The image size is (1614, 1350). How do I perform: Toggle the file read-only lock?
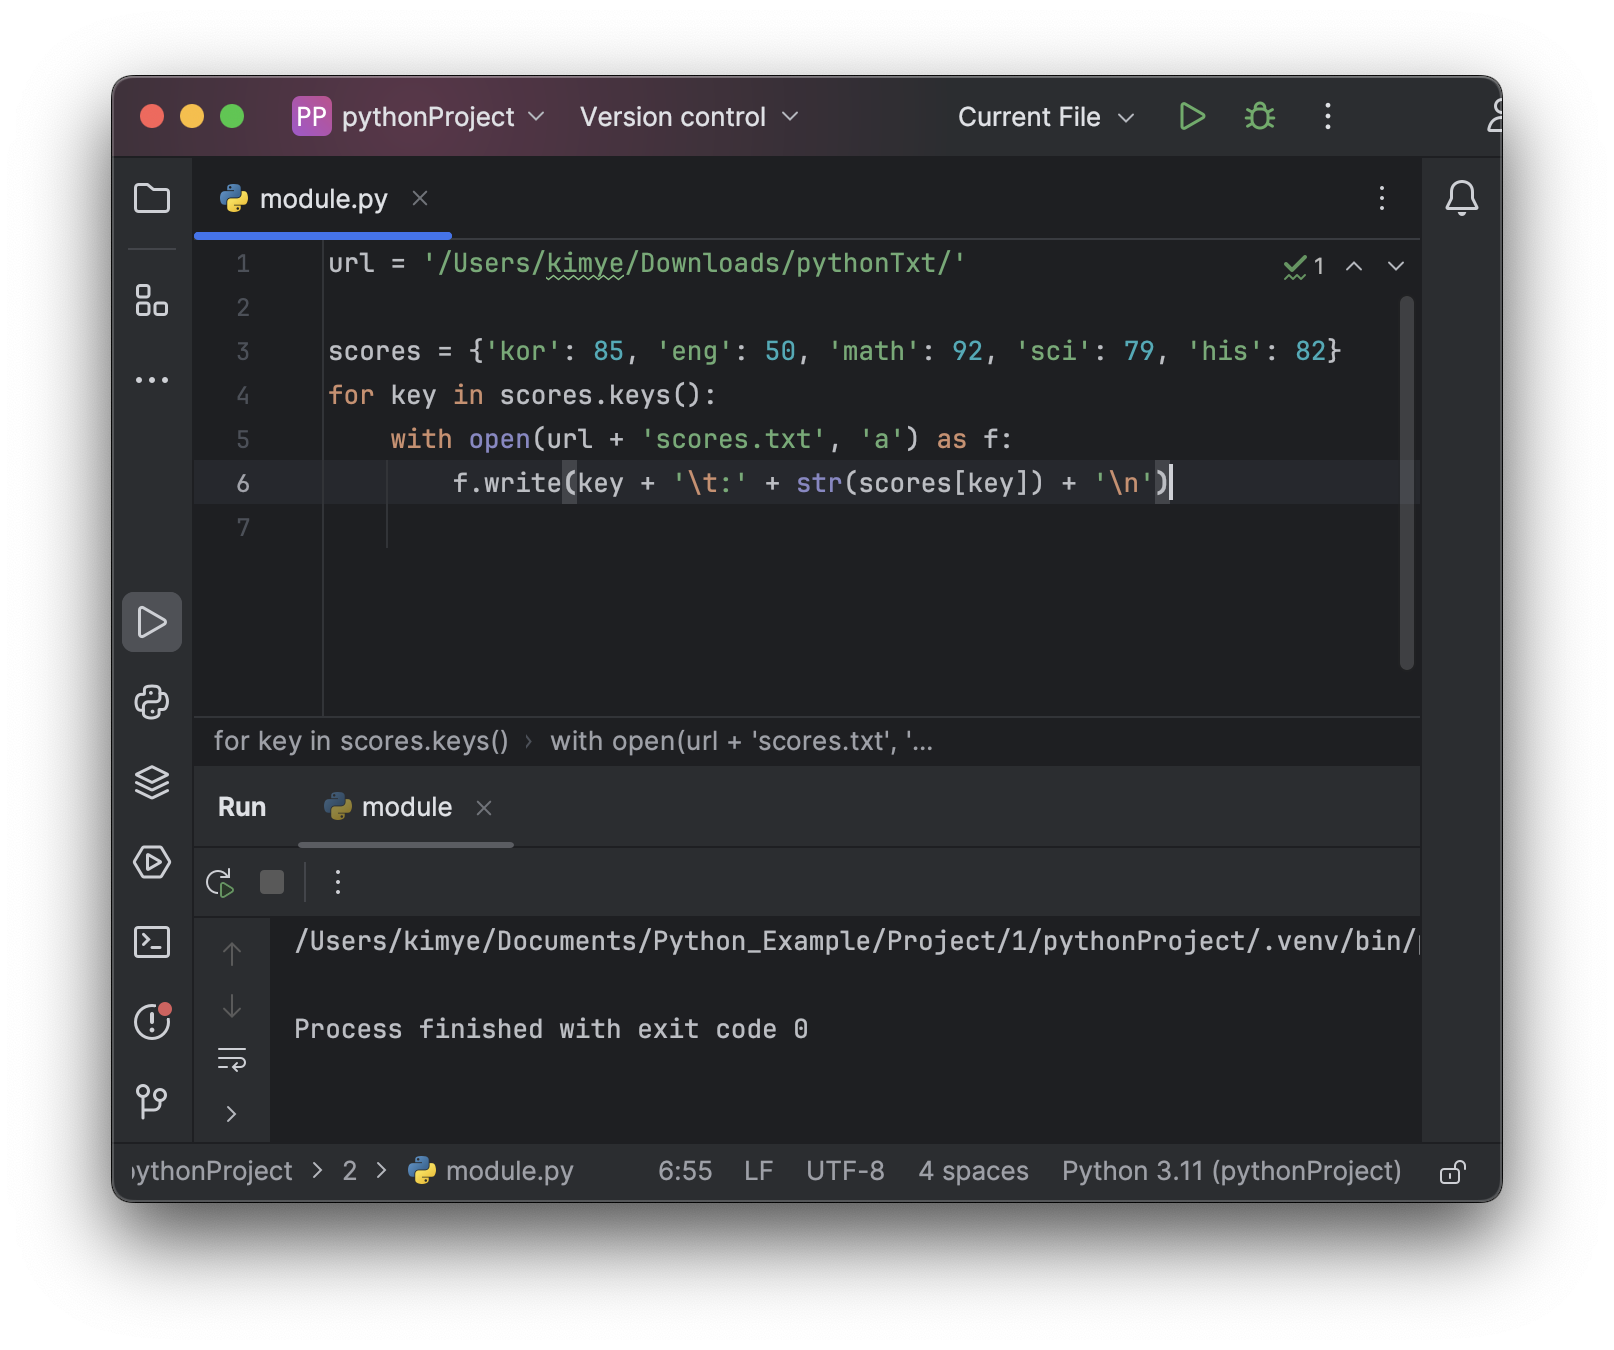pos(1453,1170)
